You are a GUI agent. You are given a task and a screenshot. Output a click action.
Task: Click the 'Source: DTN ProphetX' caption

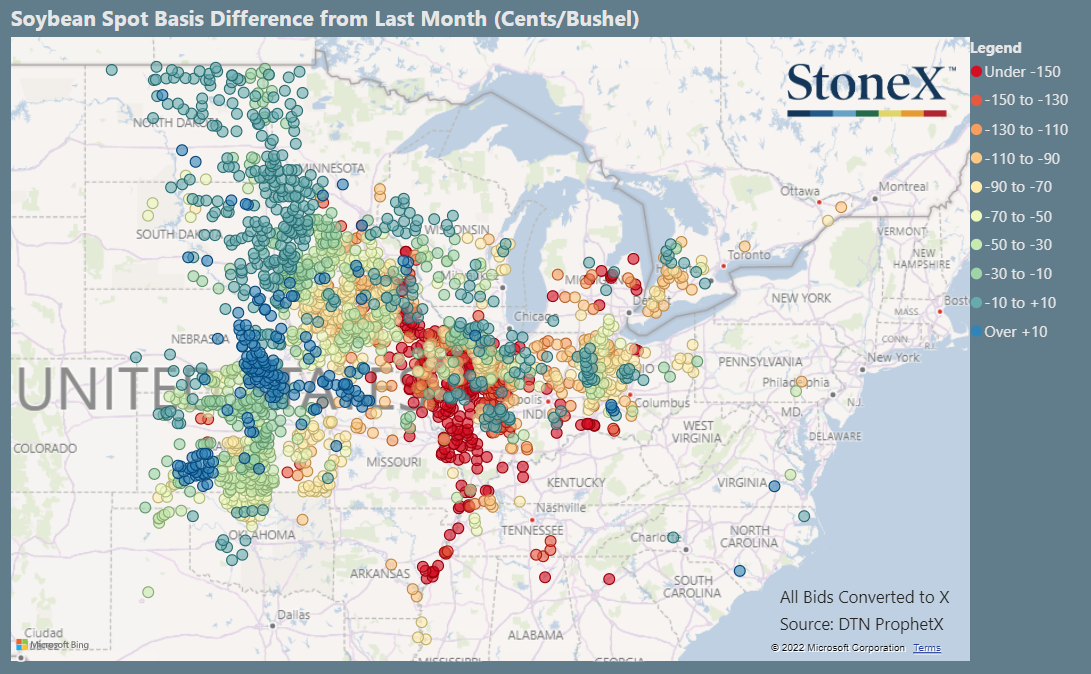point(862,622)
